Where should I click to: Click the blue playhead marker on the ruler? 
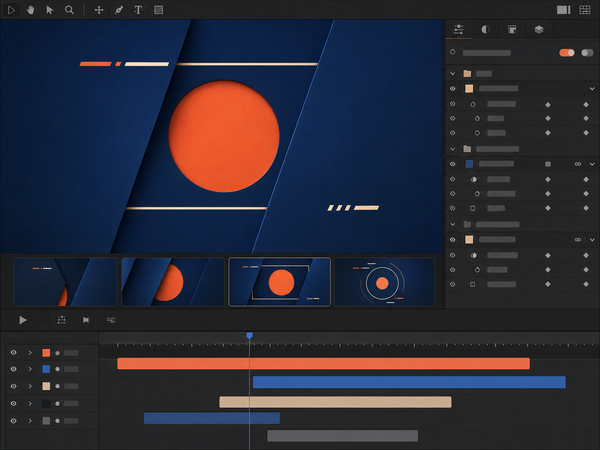pos(249,336)
